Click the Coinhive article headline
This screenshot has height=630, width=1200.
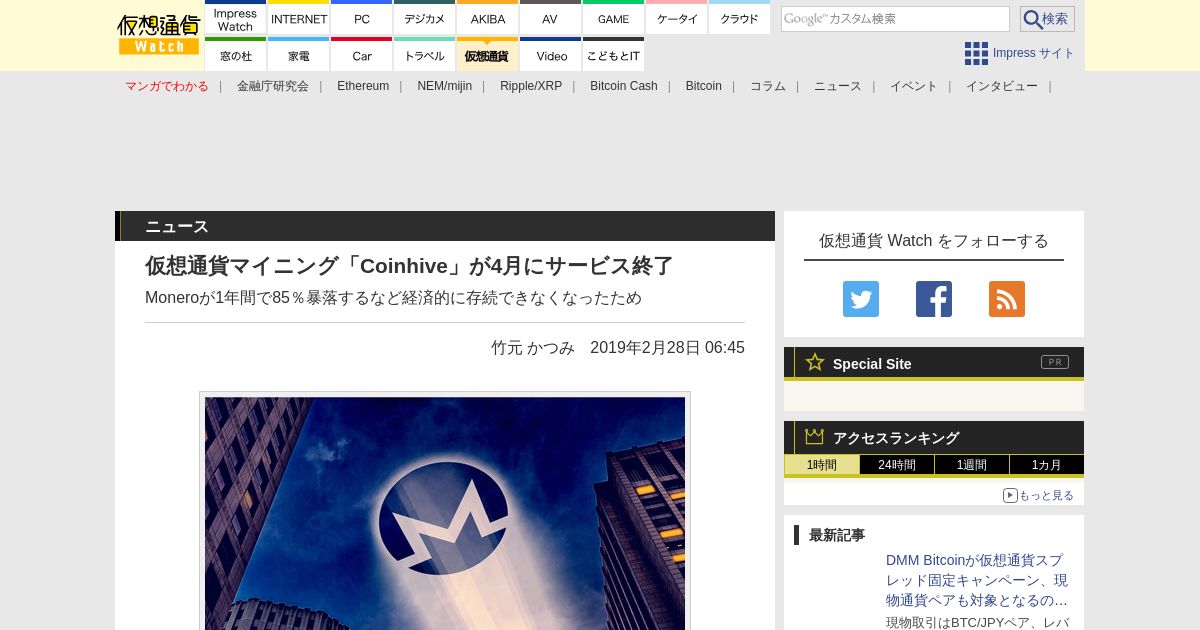[409, 266]
